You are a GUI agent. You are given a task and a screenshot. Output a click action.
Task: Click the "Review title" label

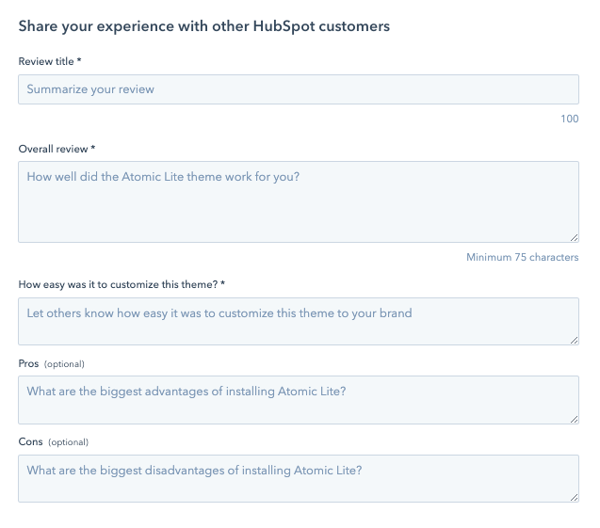tap(46, 62)
